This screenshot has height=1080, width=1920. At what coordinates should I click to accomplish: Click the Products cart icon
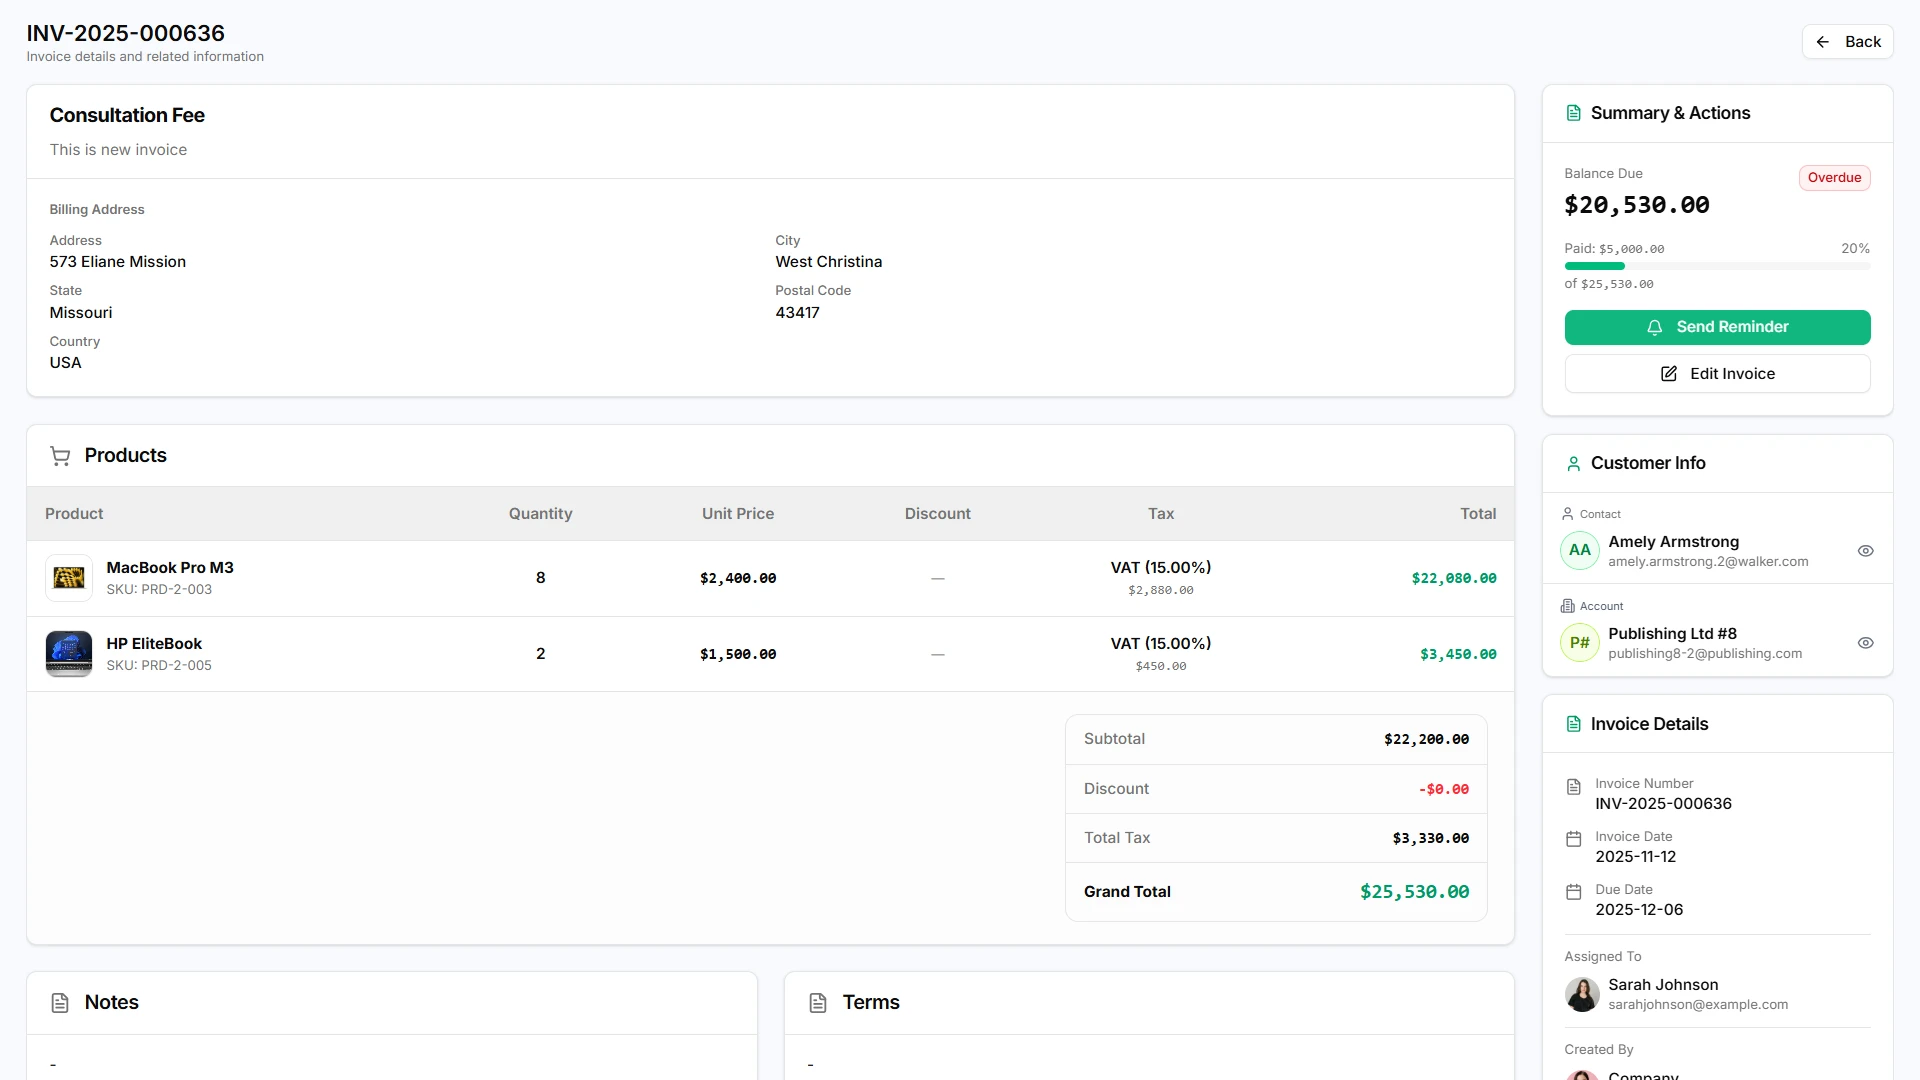(x=60, y=456)
